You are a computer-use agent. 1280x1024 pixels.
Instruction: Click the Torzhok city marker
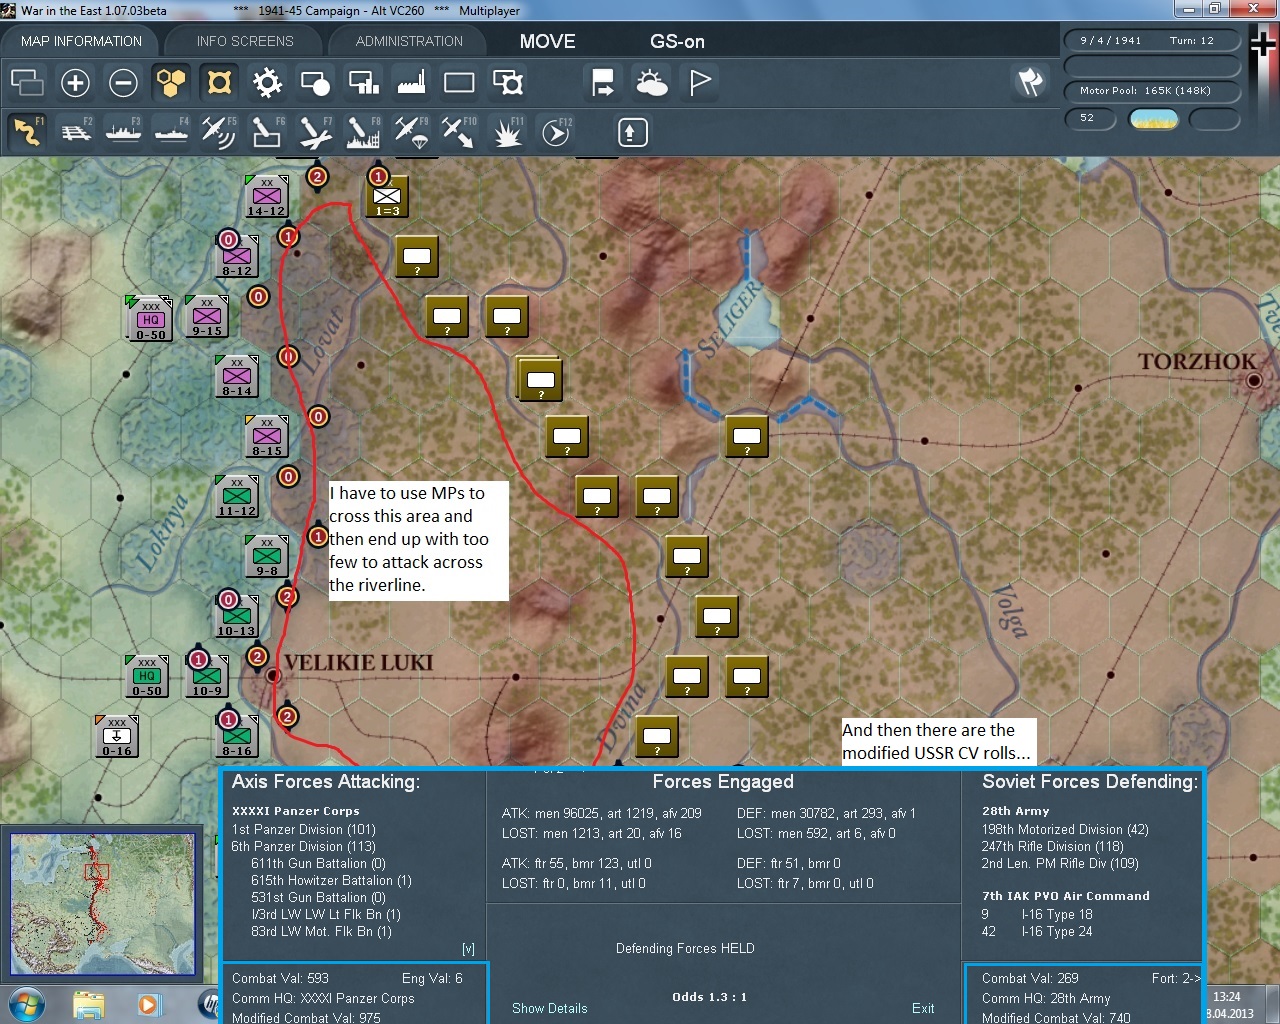(x=1254, y=380)
